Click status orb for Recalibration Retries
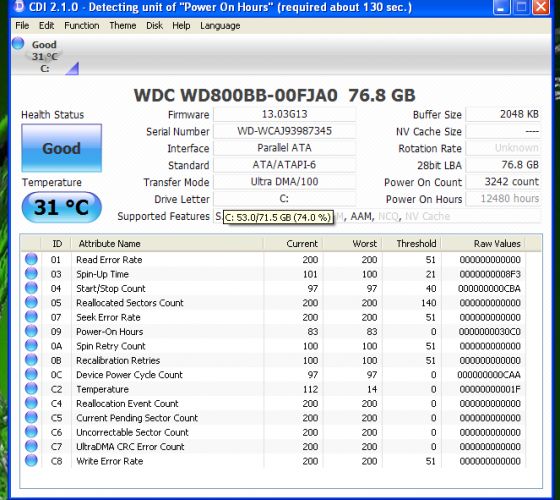The image size is (560, 500). pyautogui.click(x=31, y=360)
